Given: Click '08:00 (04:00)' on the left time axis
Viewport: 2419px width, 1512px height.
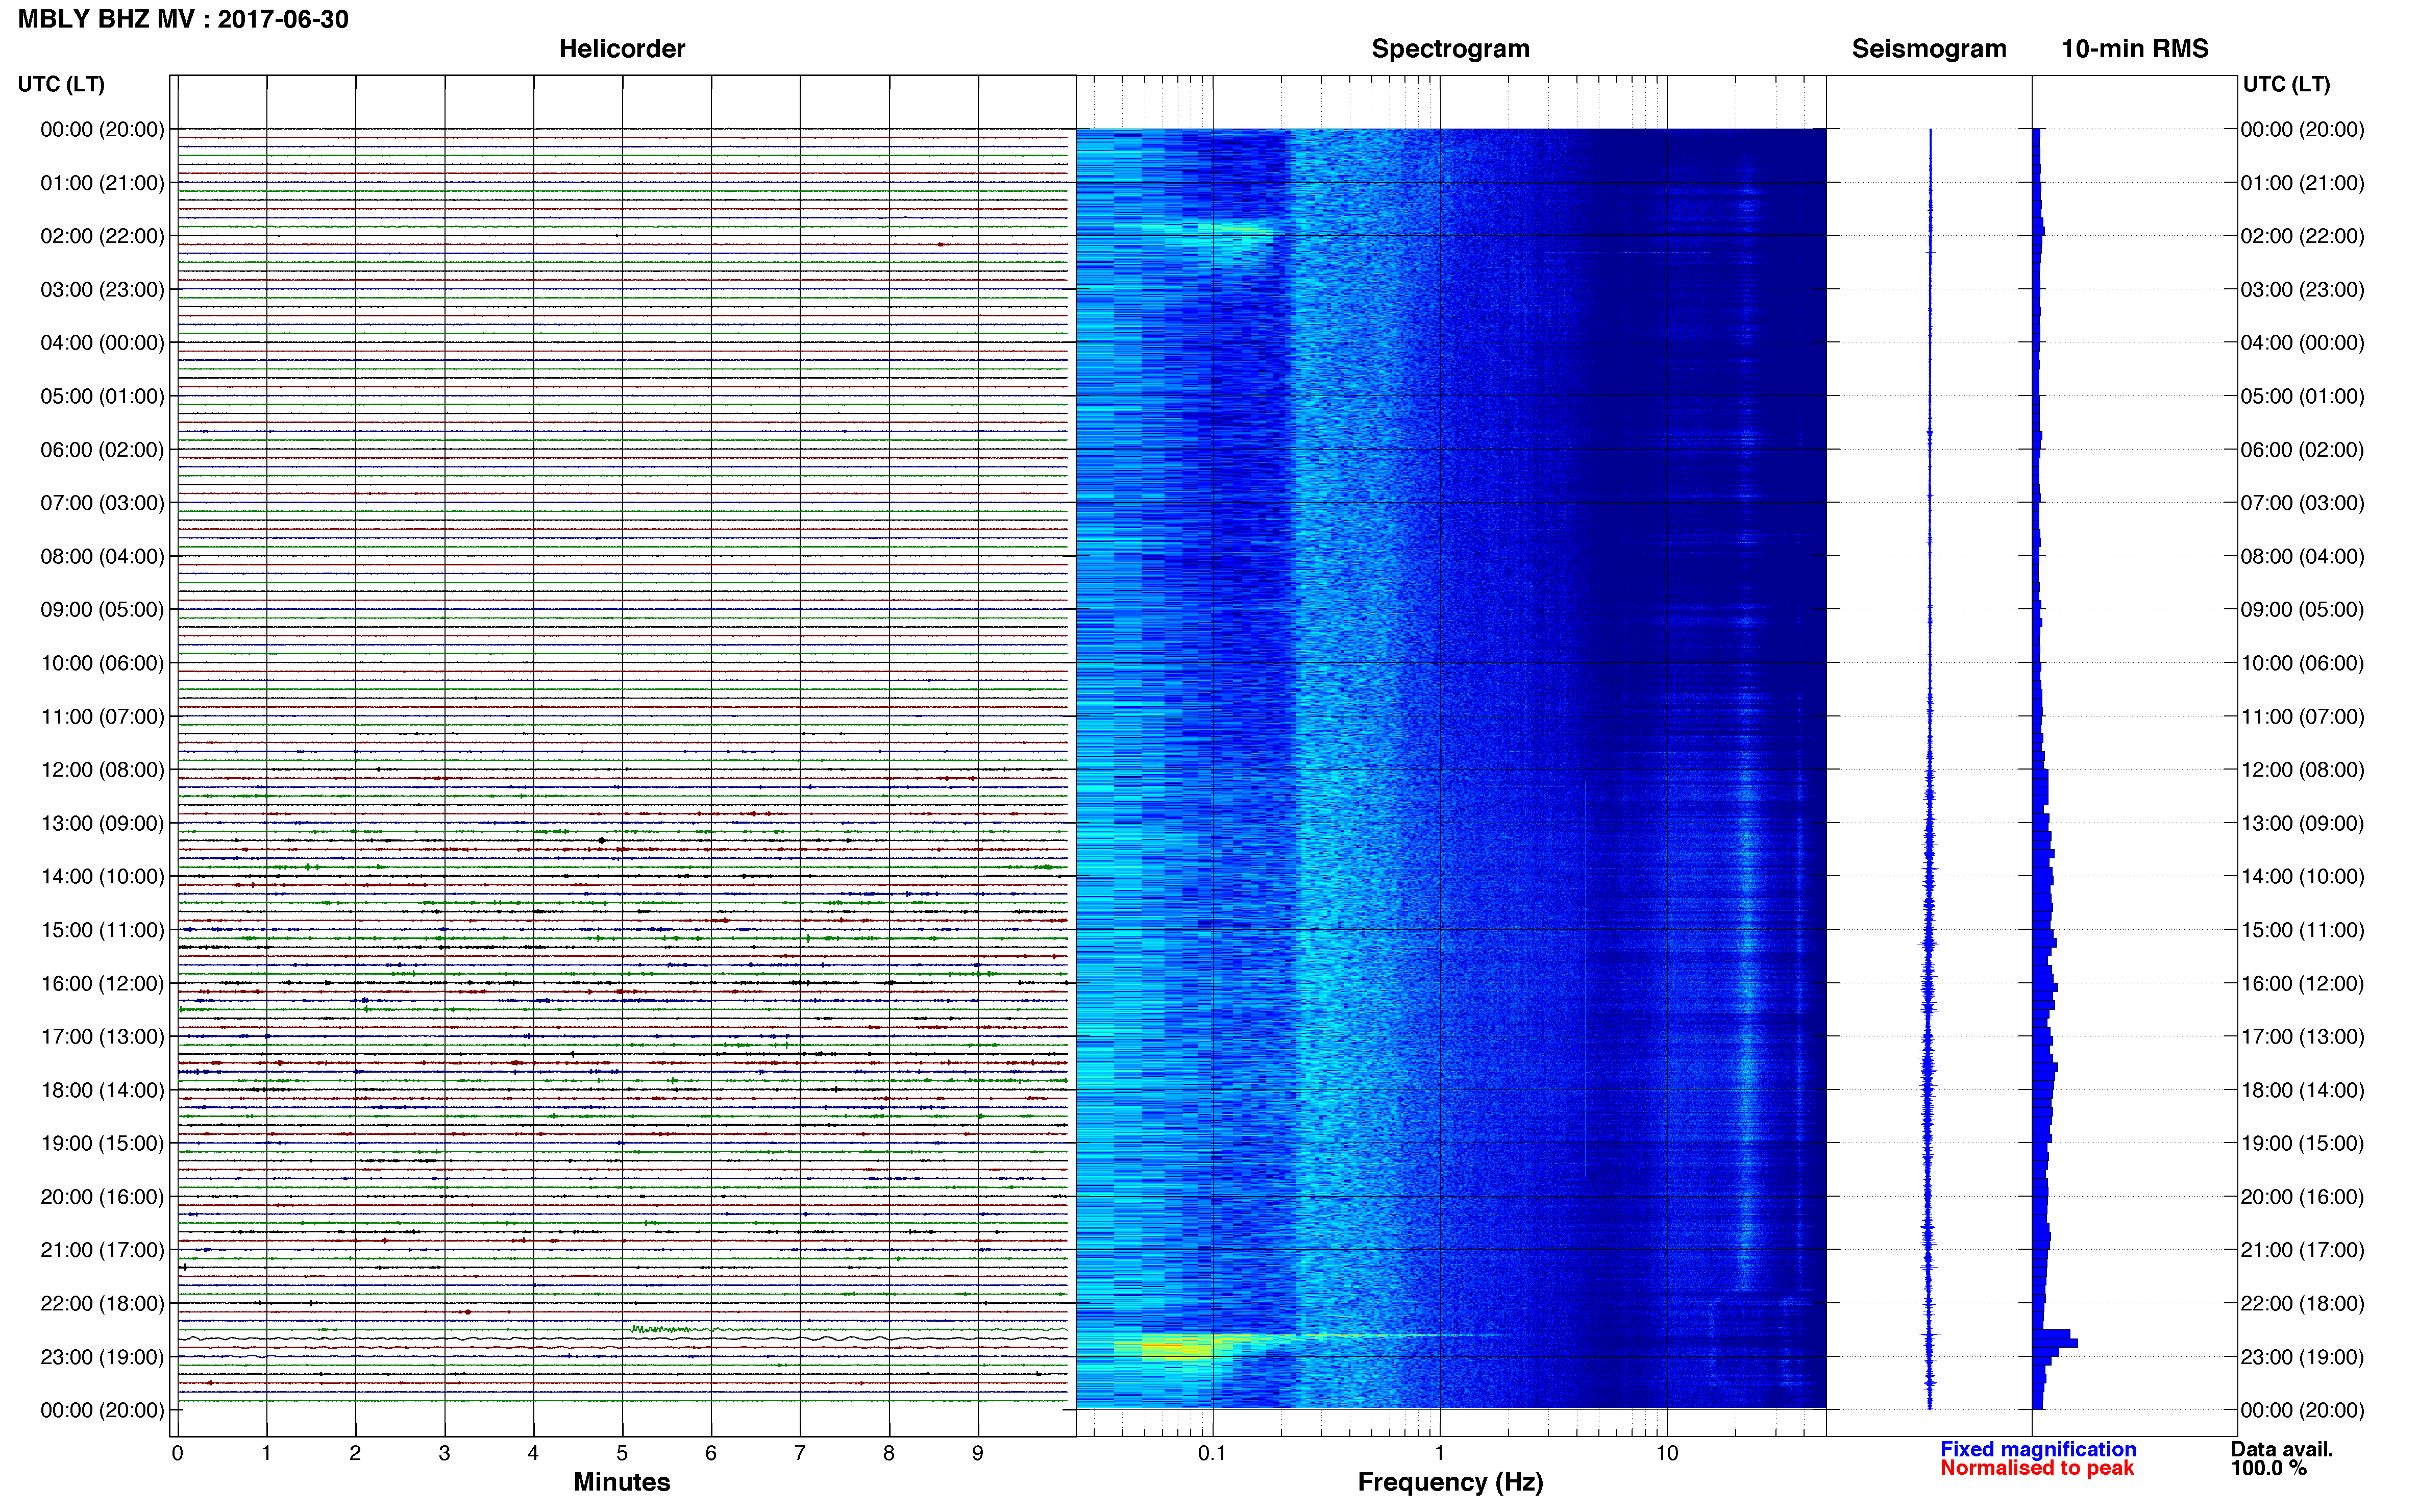Looking at the screenshot, I should pyautogui.click(x=102, y=556).
